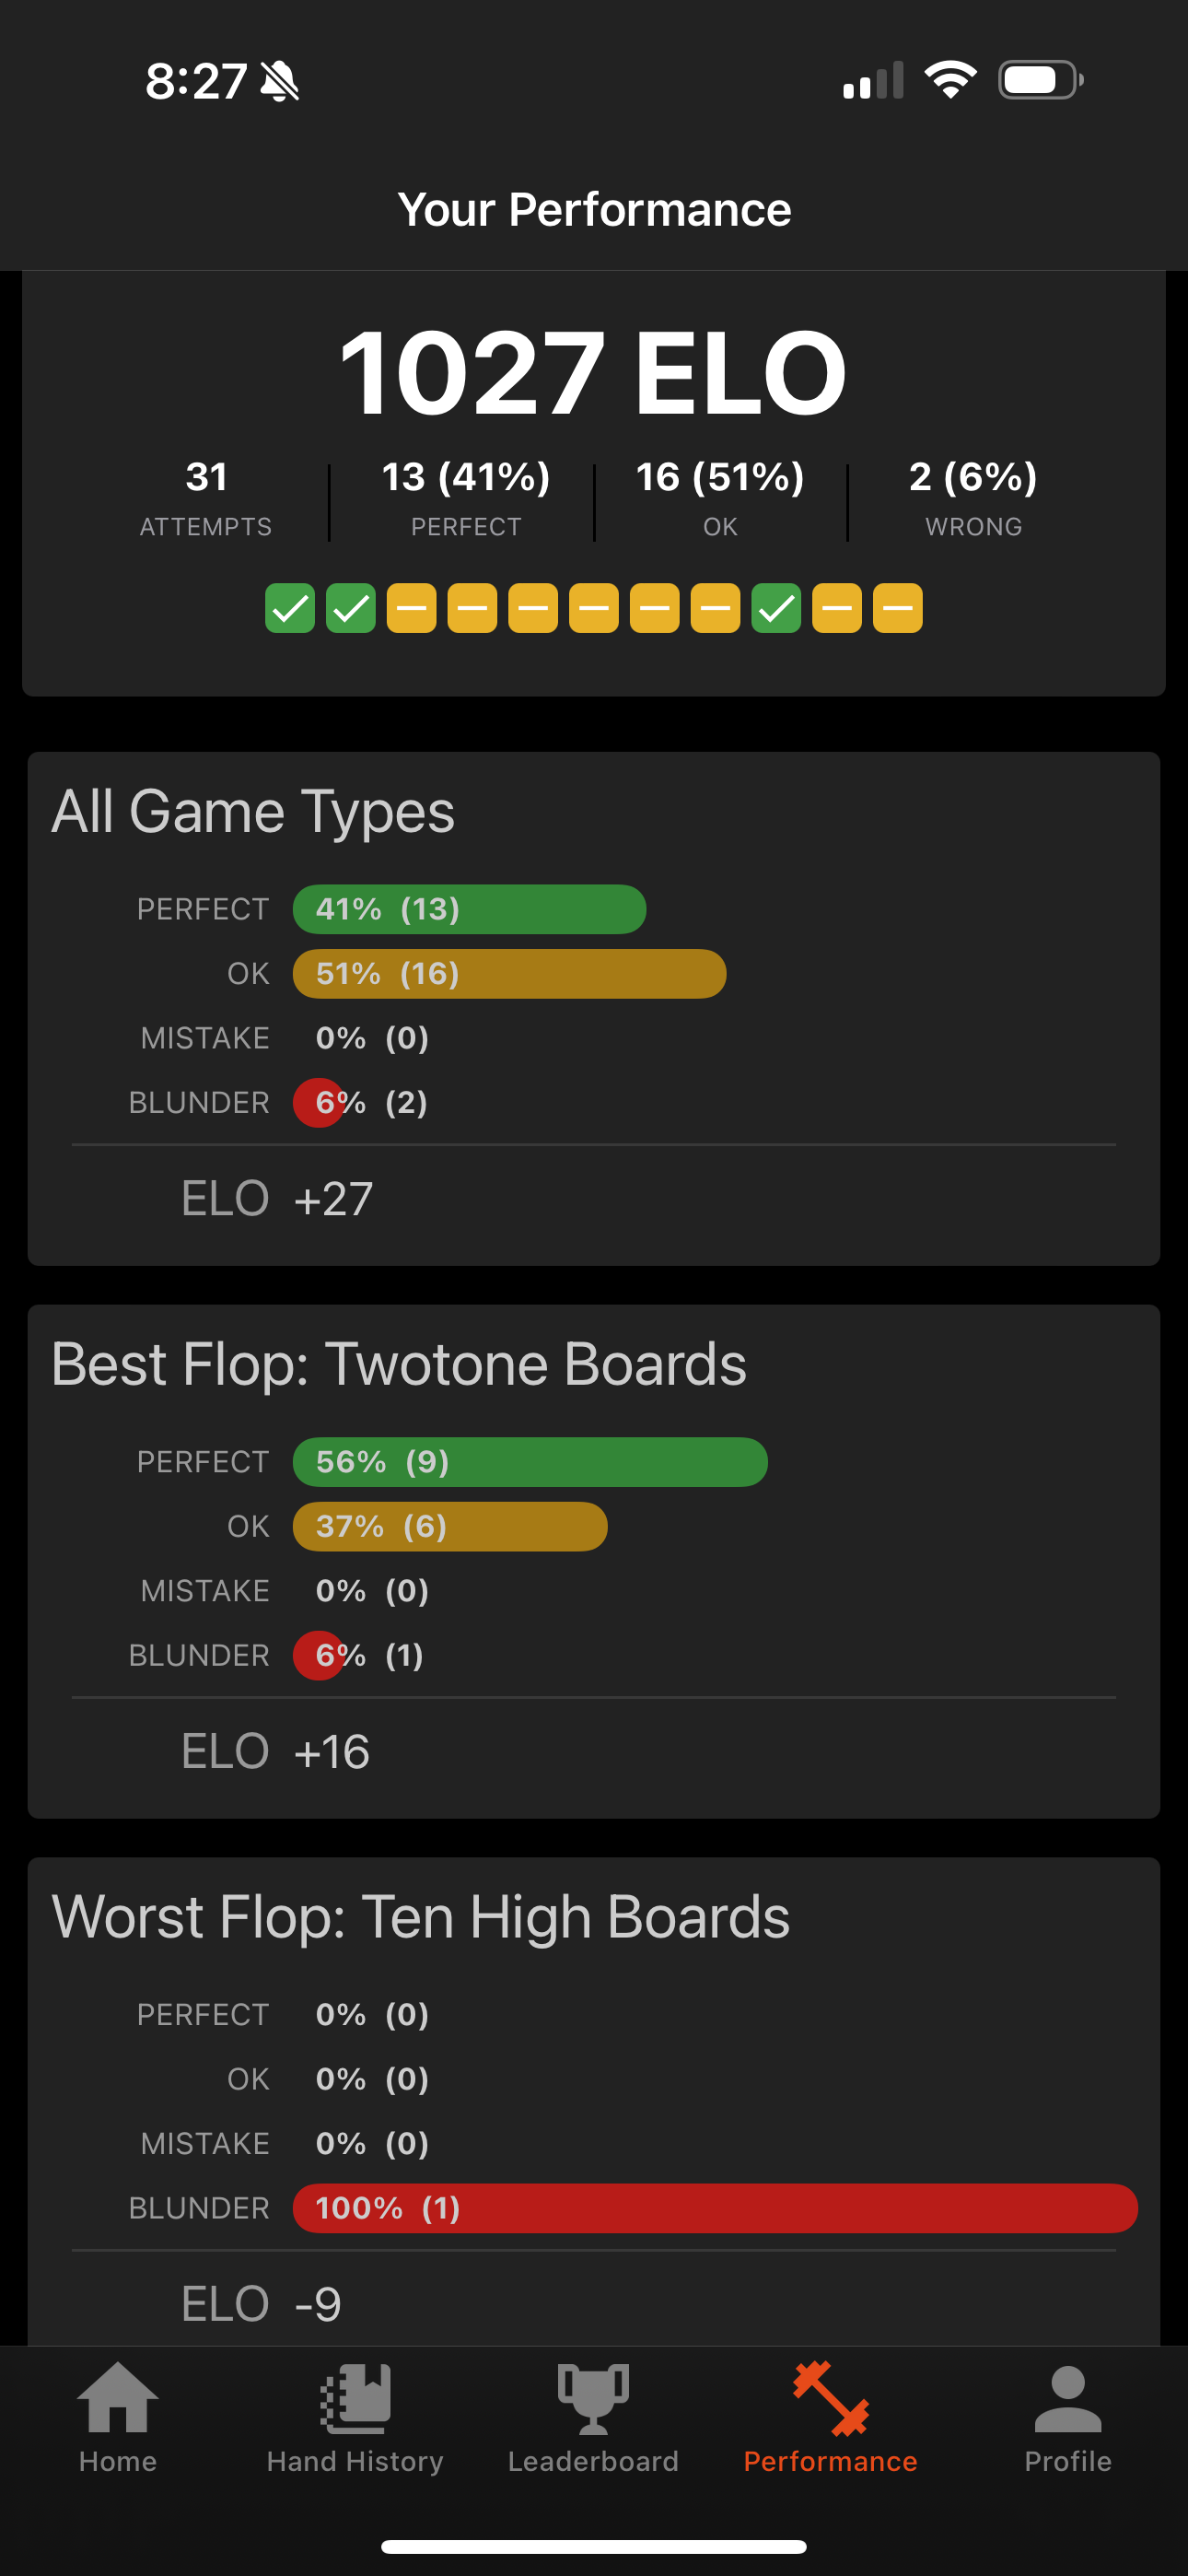1188x2576 pixels.
Task: Tap the 100% (1) red Blunder bar
Action: pos(715,2208)
